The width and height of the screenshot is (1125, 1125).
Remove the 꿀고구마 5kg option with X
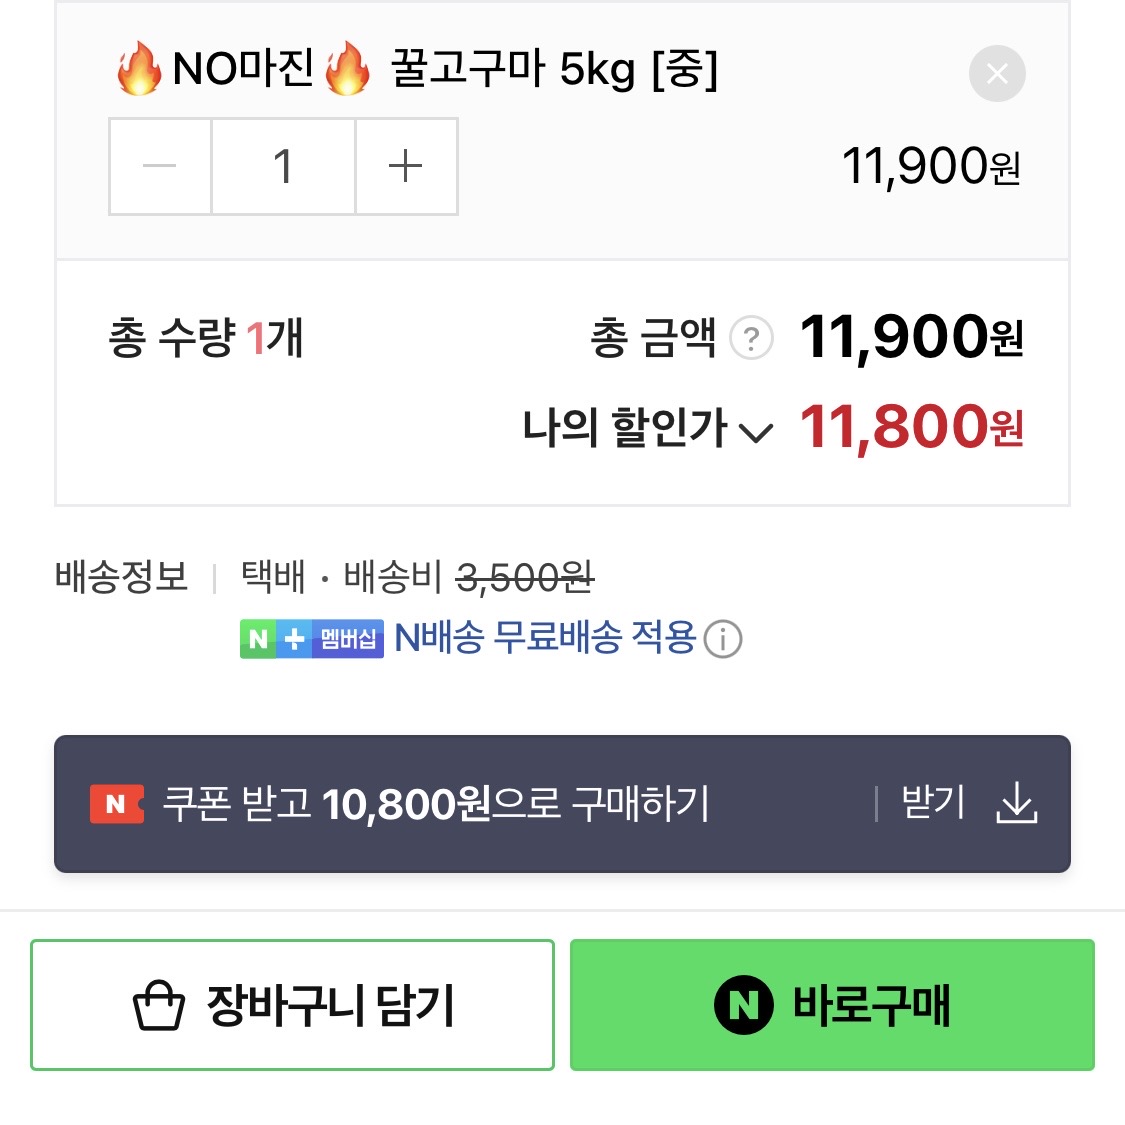click(x=997, y=73)
